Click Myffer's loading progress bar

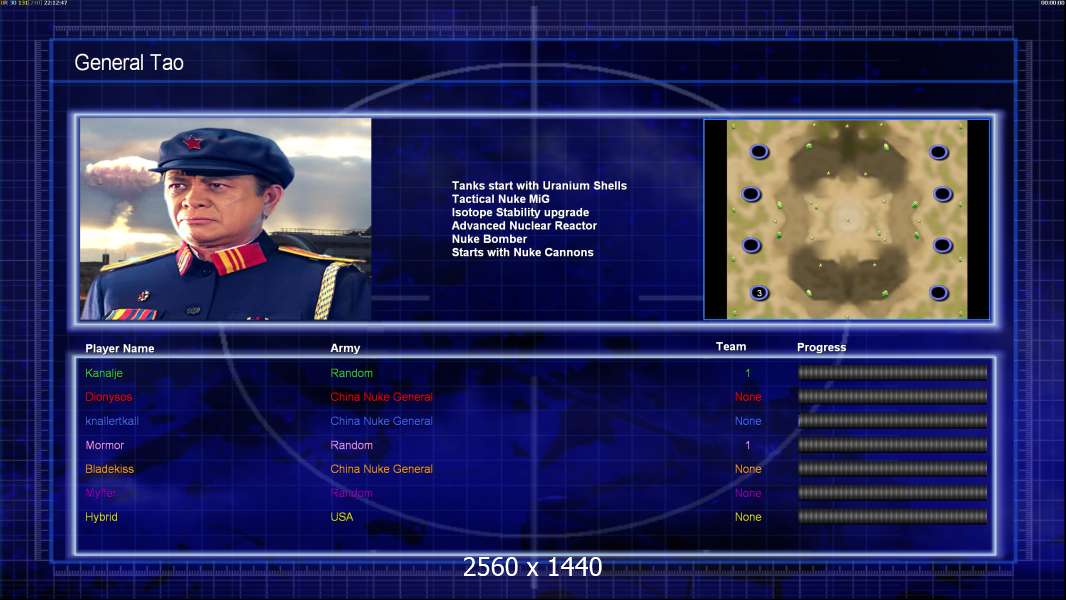tap(893, 493)
